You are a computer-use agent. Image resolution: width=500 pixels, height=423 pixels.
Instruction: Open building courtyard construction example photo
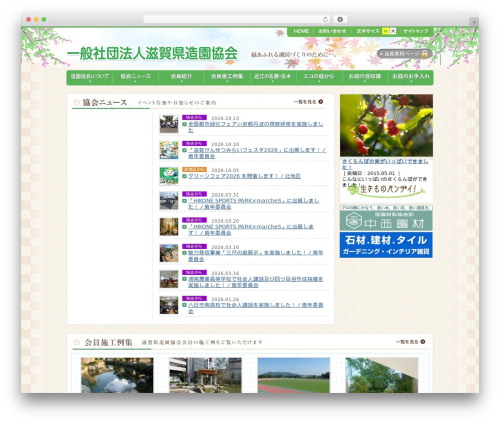tap(205, 375)
